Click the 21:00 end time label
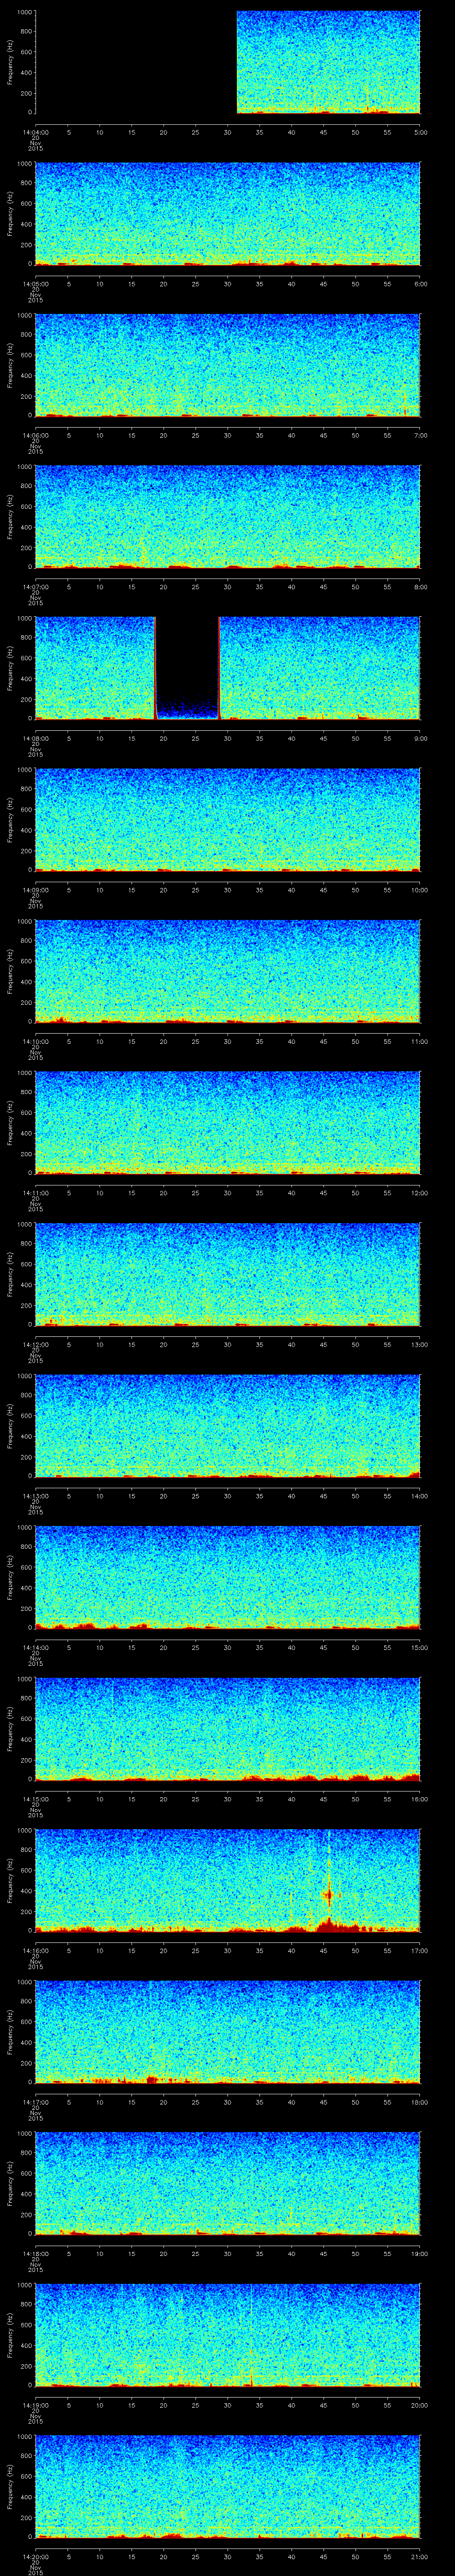455x2576 pixels. (x=419, y=2556)
